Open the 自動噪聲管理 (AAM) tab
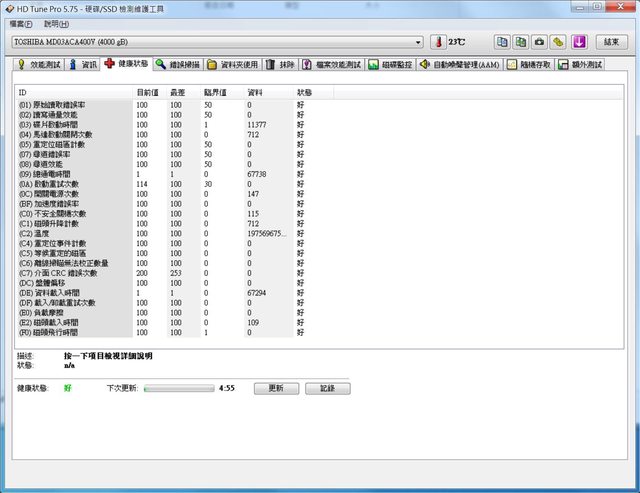 coord(460,64)
